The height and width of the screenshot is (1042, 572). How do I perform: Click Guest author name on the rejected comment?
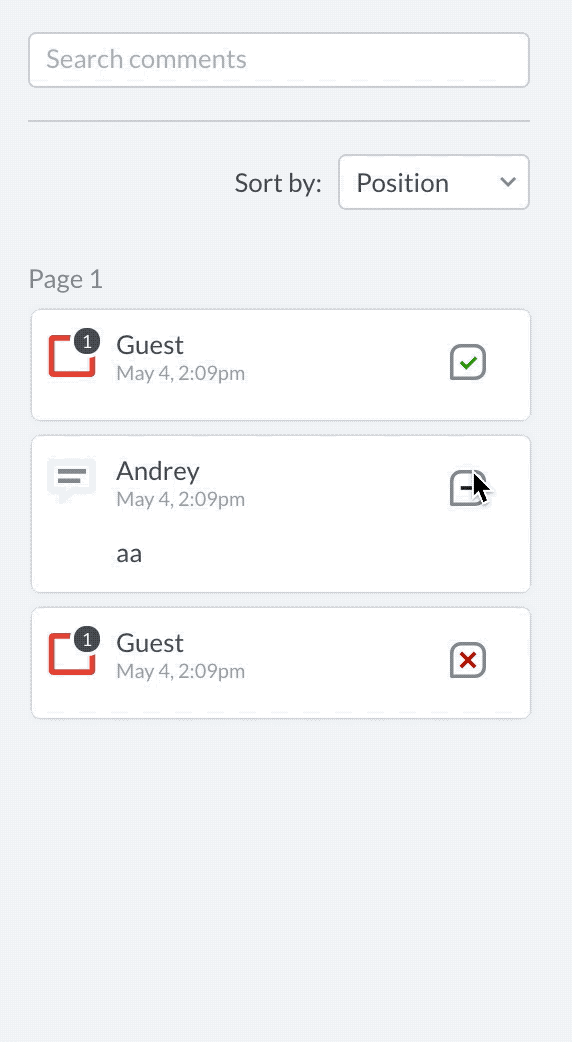(x=150, y=643)
